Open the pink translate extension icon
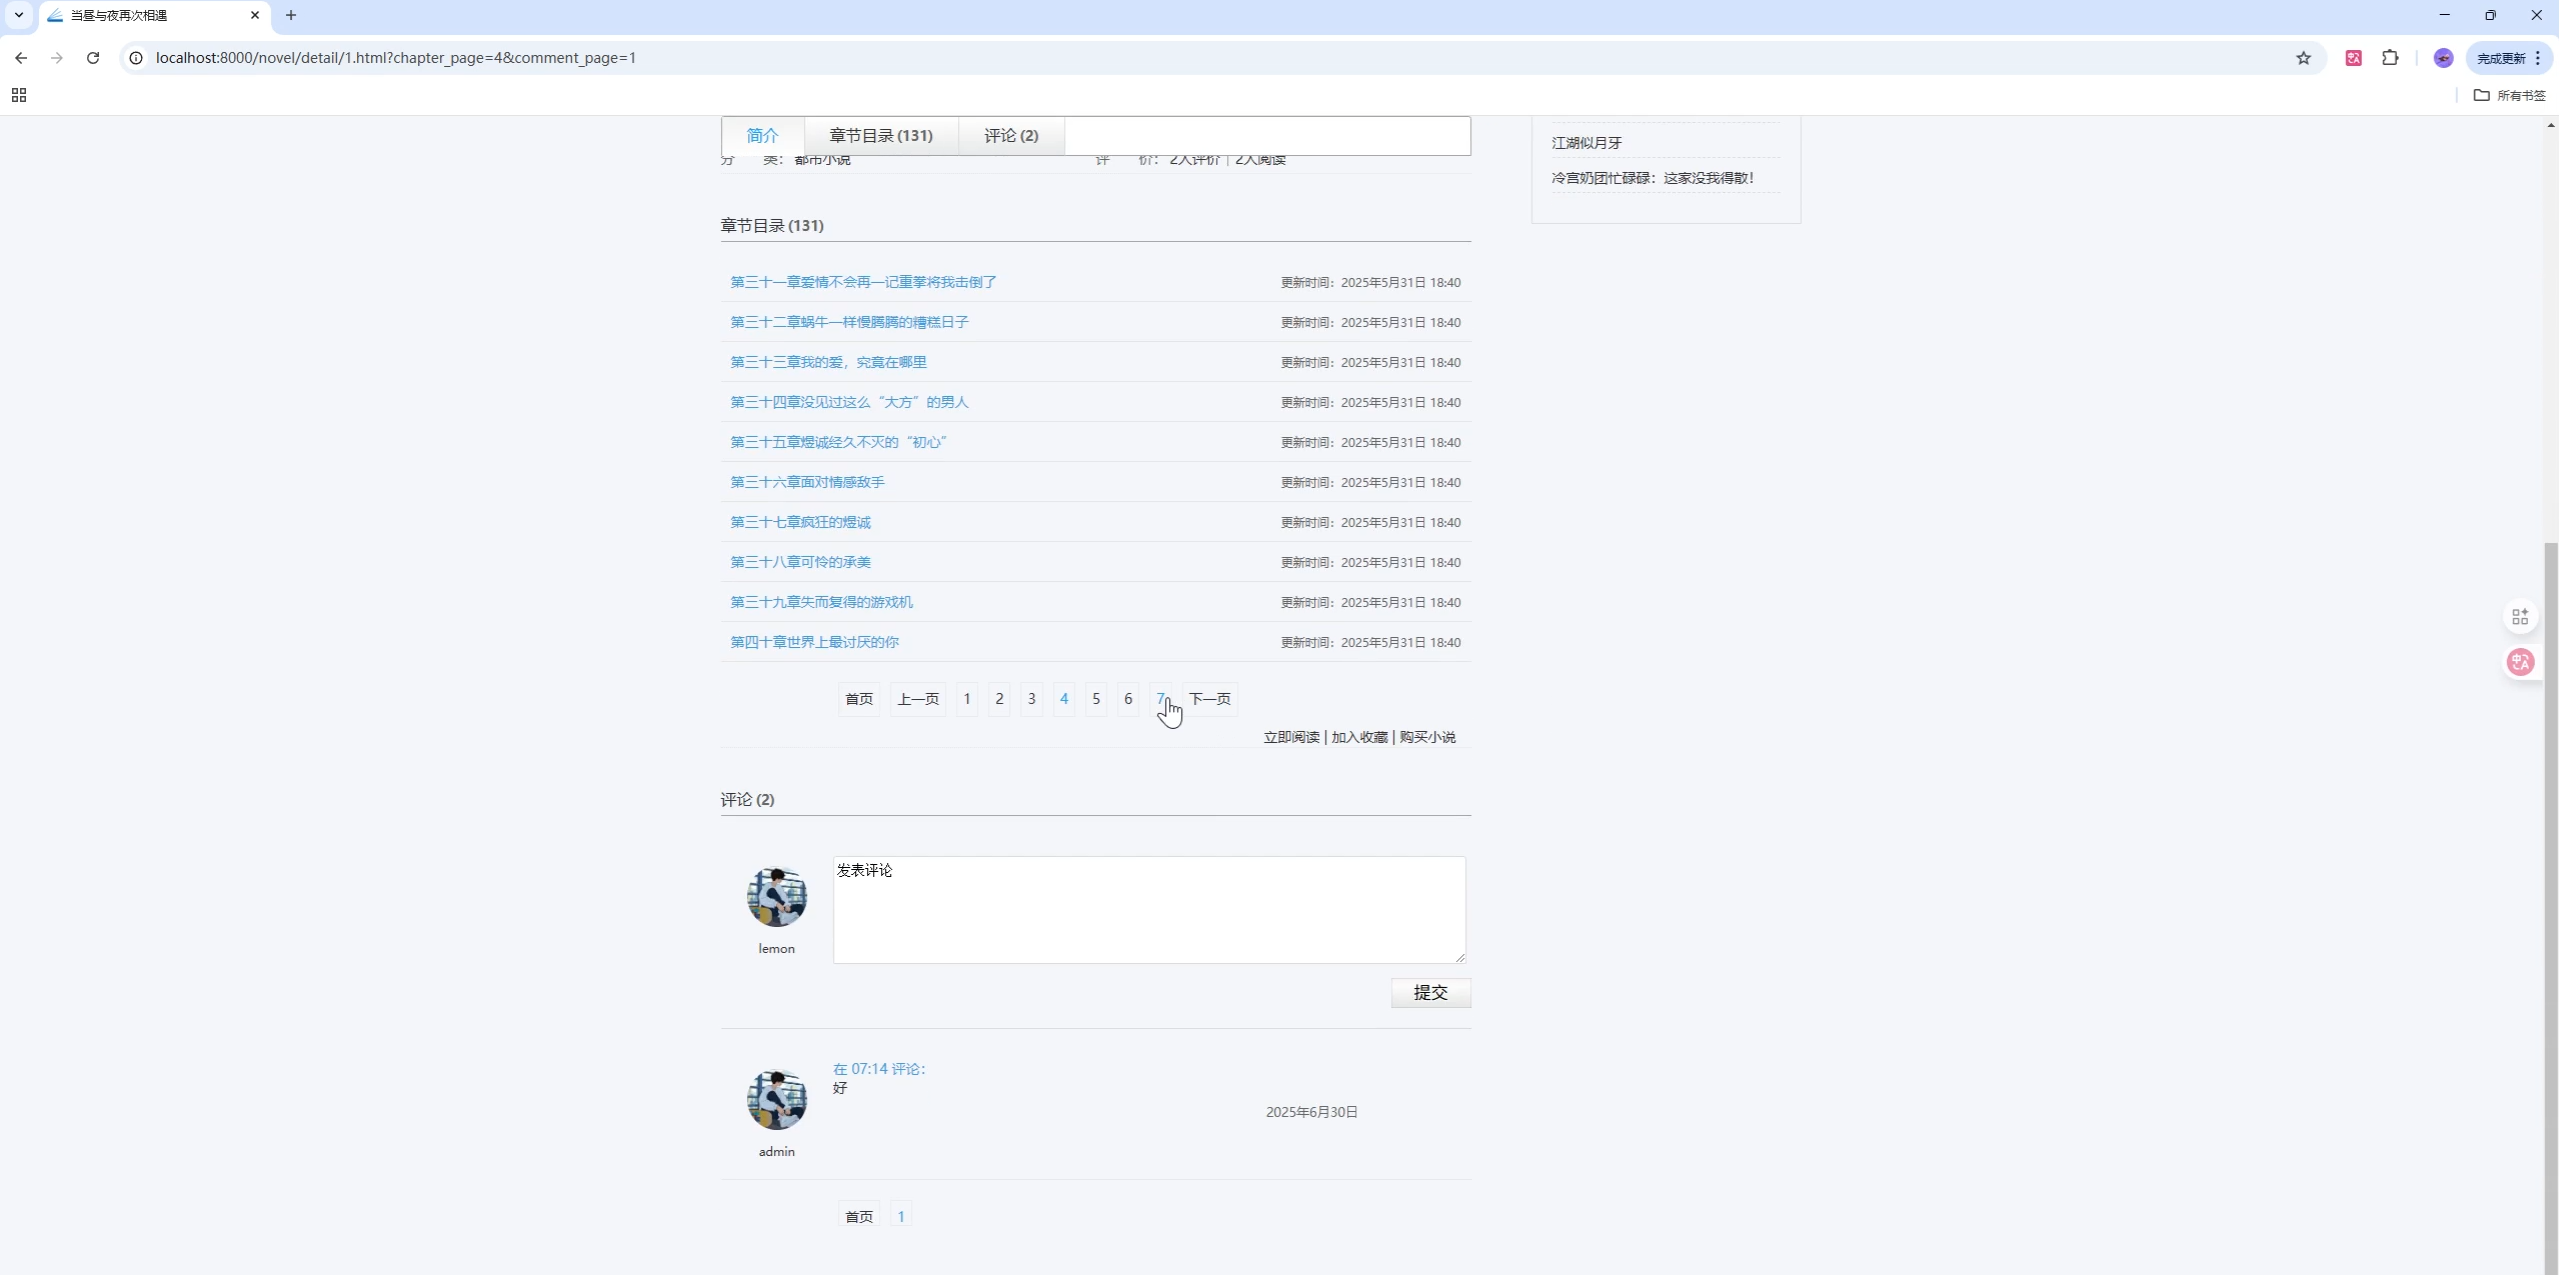 pos(2353,58)
